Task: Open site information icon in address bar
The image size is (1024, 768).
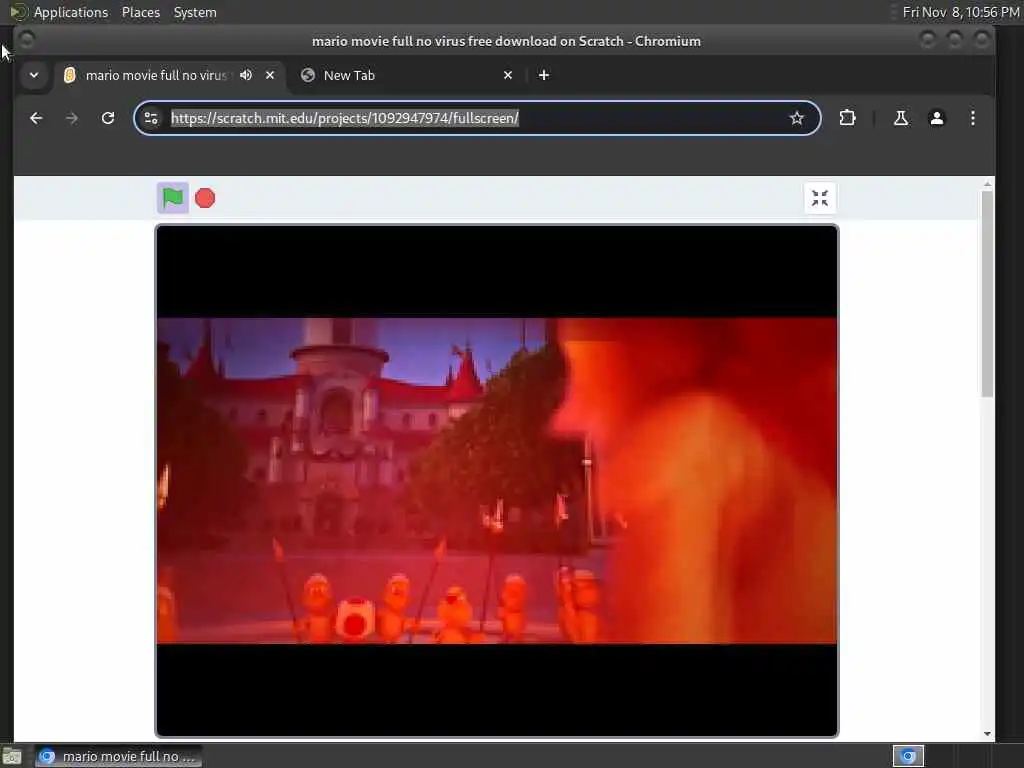Action: tap(152, 118)
